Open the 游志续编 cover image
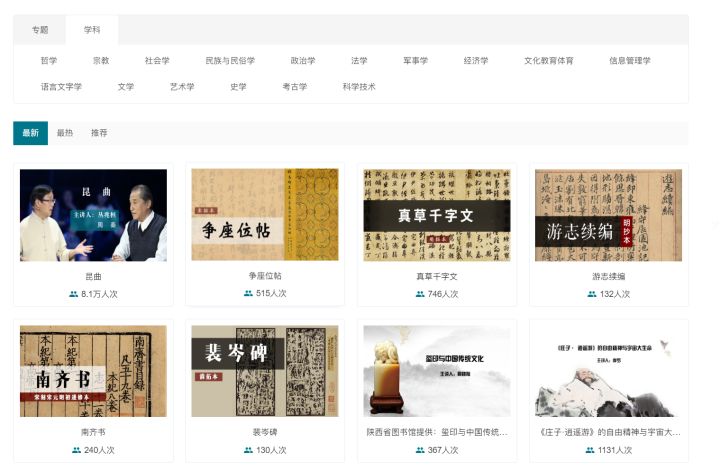The height and width of the screenshot is (472, 720). [x=608, y=215]
